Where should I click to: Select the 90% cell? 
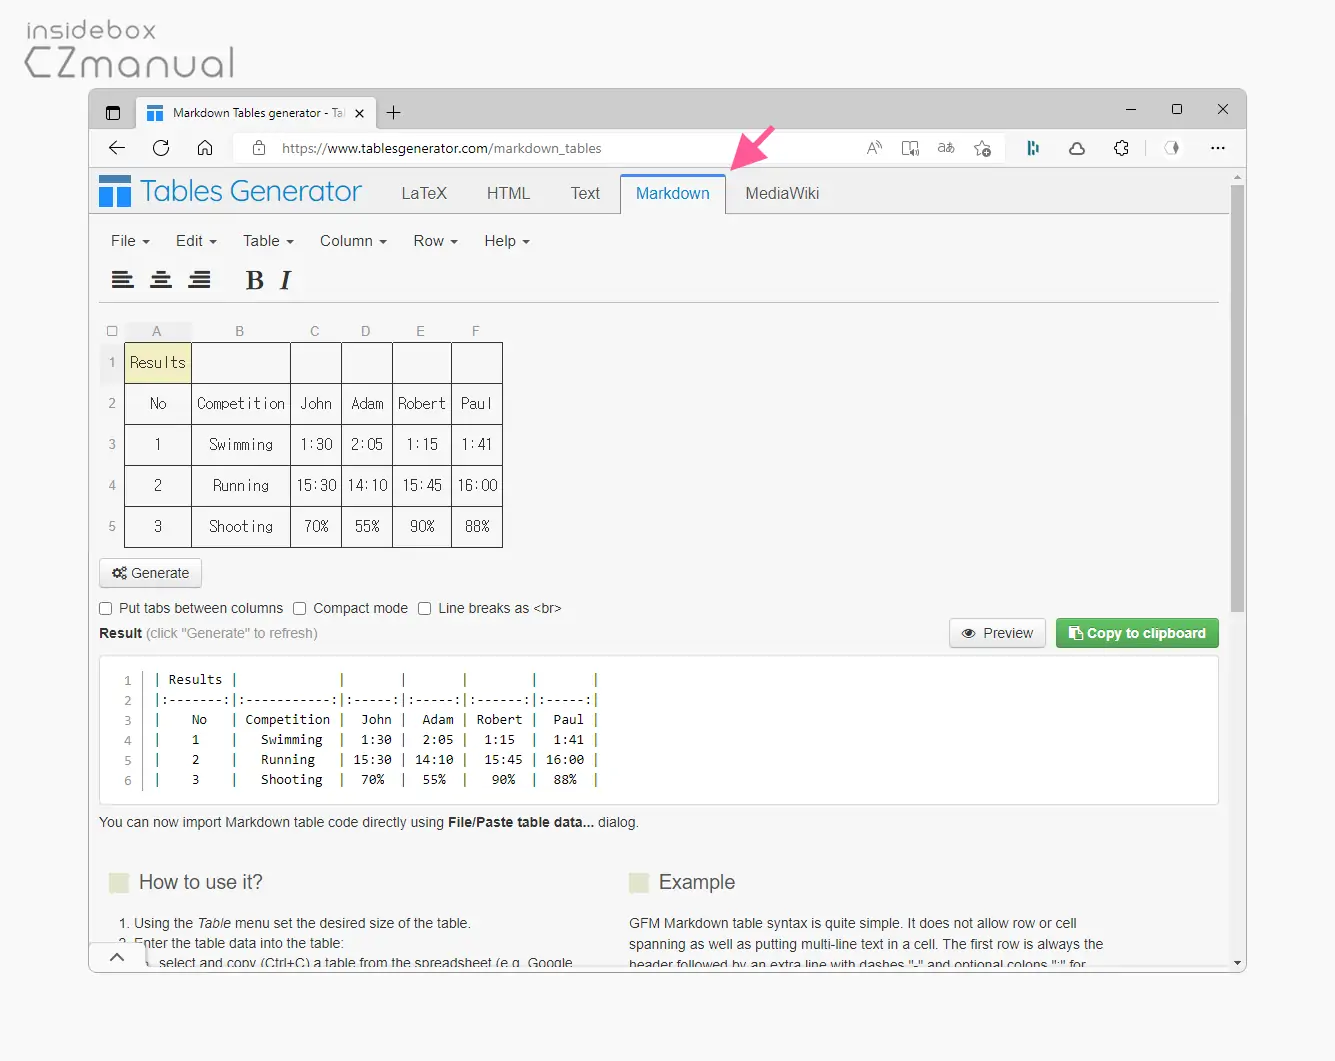pyautogui.click(x=422, y=527)
